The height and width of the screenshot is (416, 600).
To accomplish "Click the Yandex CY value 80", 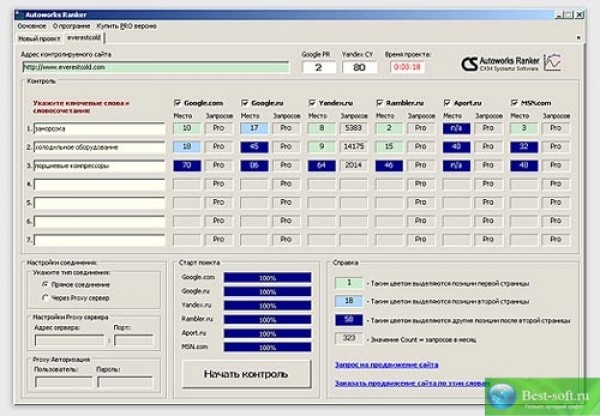I will pos(359,67).
